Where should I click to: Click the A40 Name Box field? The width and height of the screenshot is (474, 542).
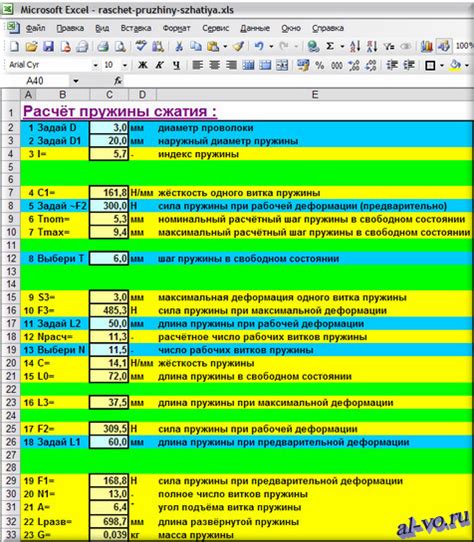[36, 82]
